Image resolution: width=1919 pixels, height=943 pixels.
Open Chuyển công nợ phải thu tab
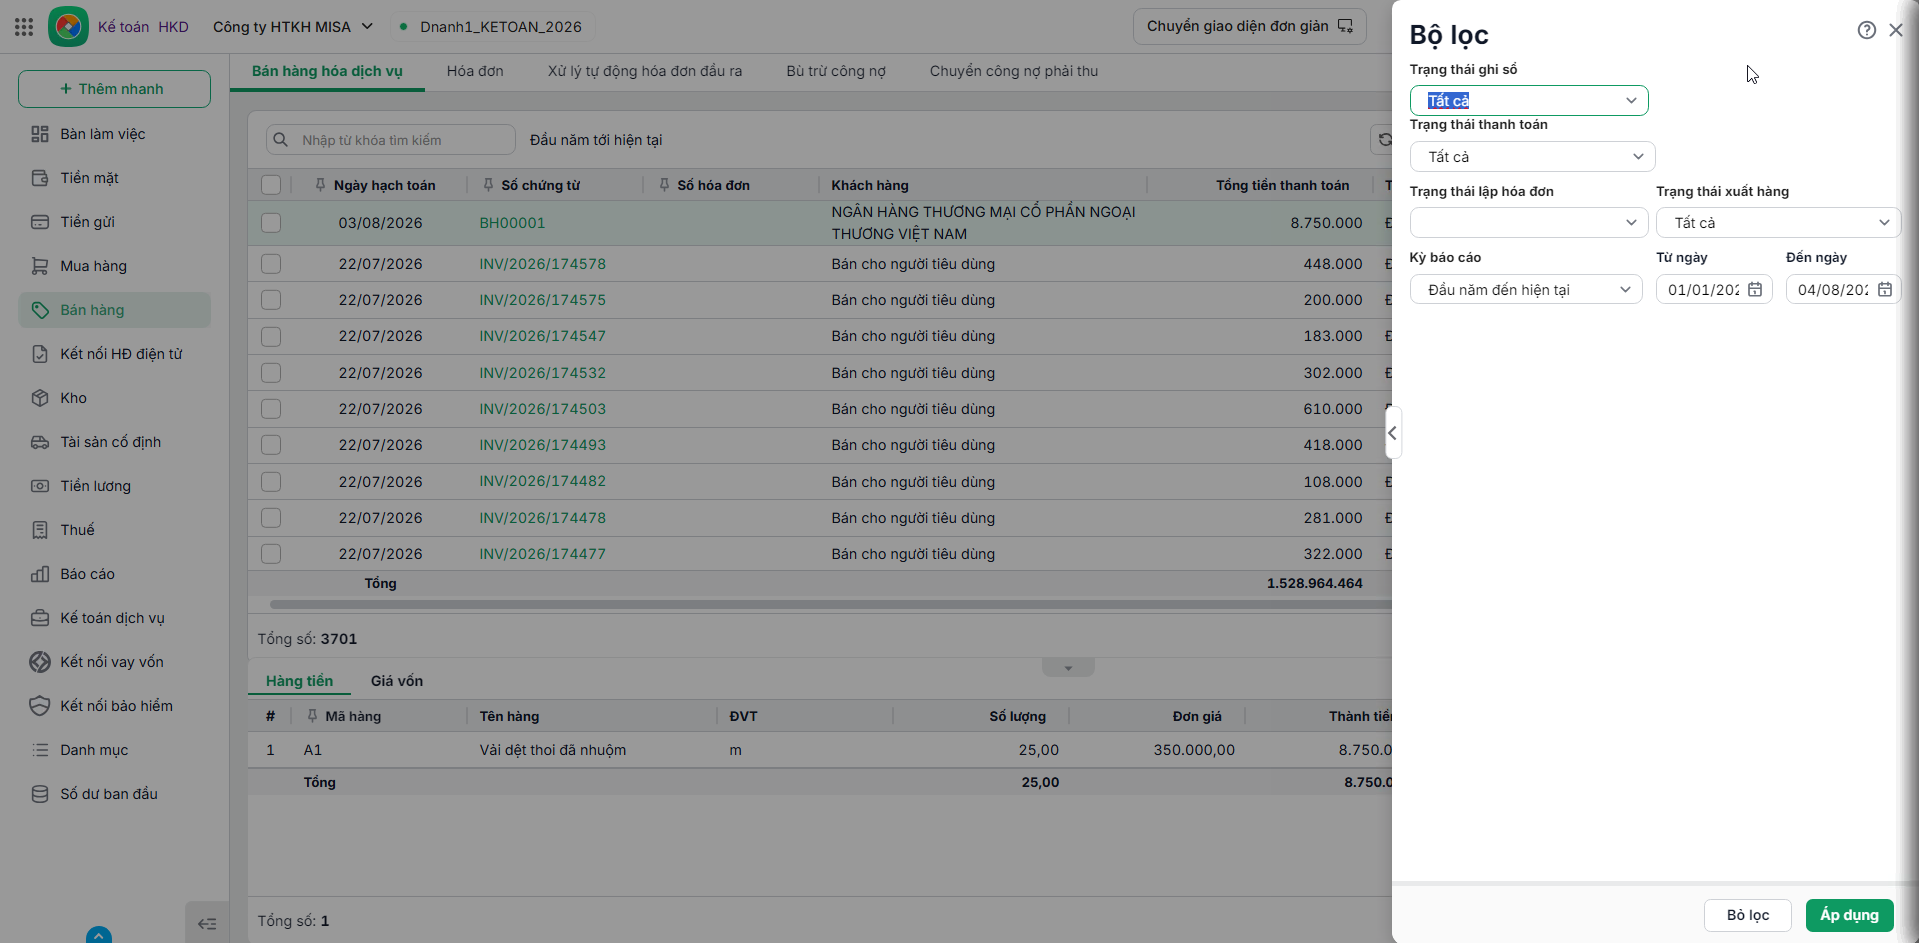click(x=1014, y=71)
